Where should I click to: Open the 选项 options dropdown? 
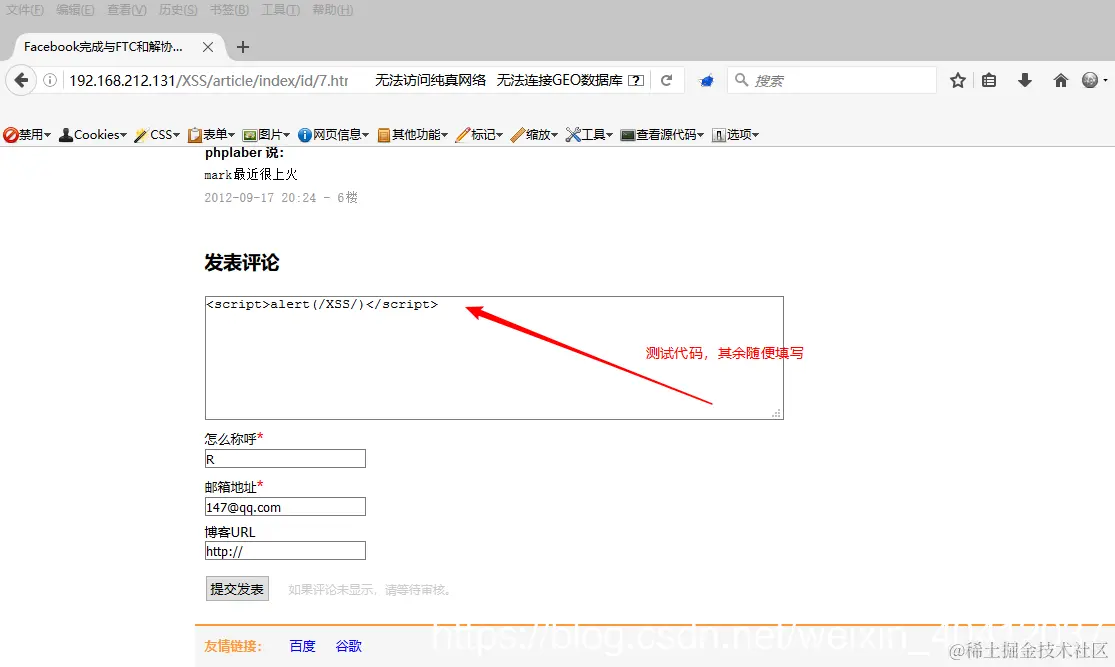pos(735,134)
